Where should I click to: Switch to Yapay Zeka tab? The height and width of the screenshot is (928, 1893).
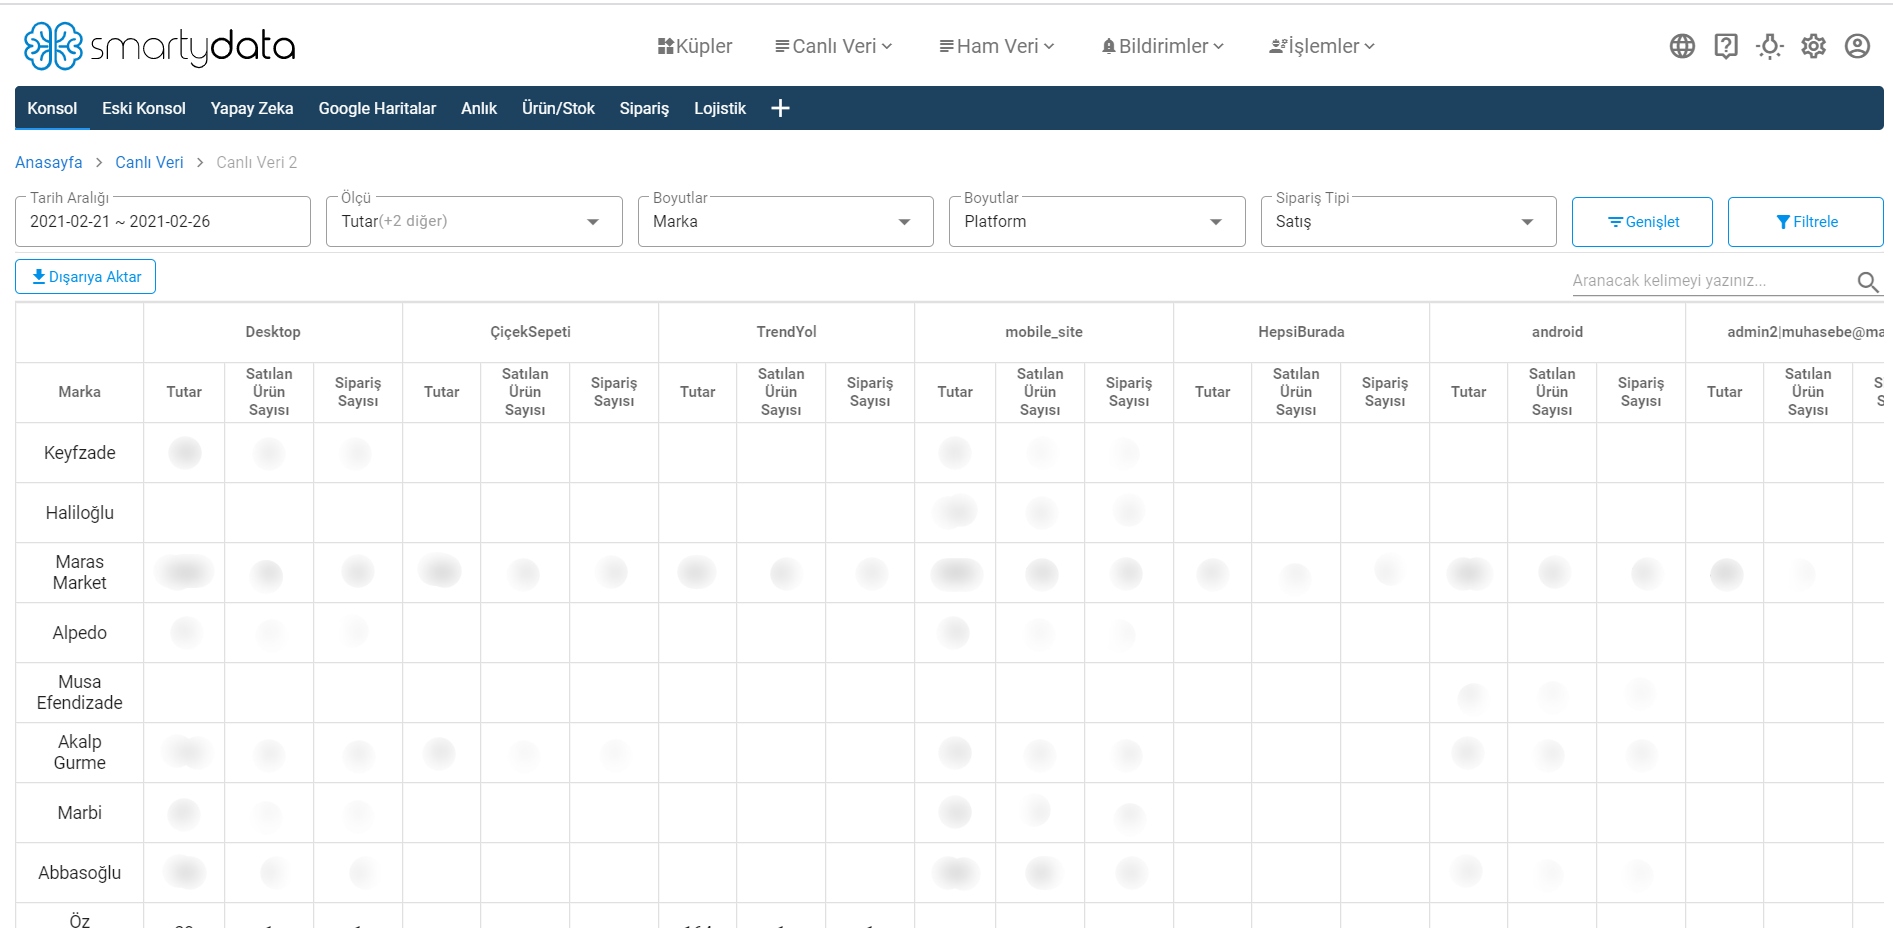pos(252,108)
